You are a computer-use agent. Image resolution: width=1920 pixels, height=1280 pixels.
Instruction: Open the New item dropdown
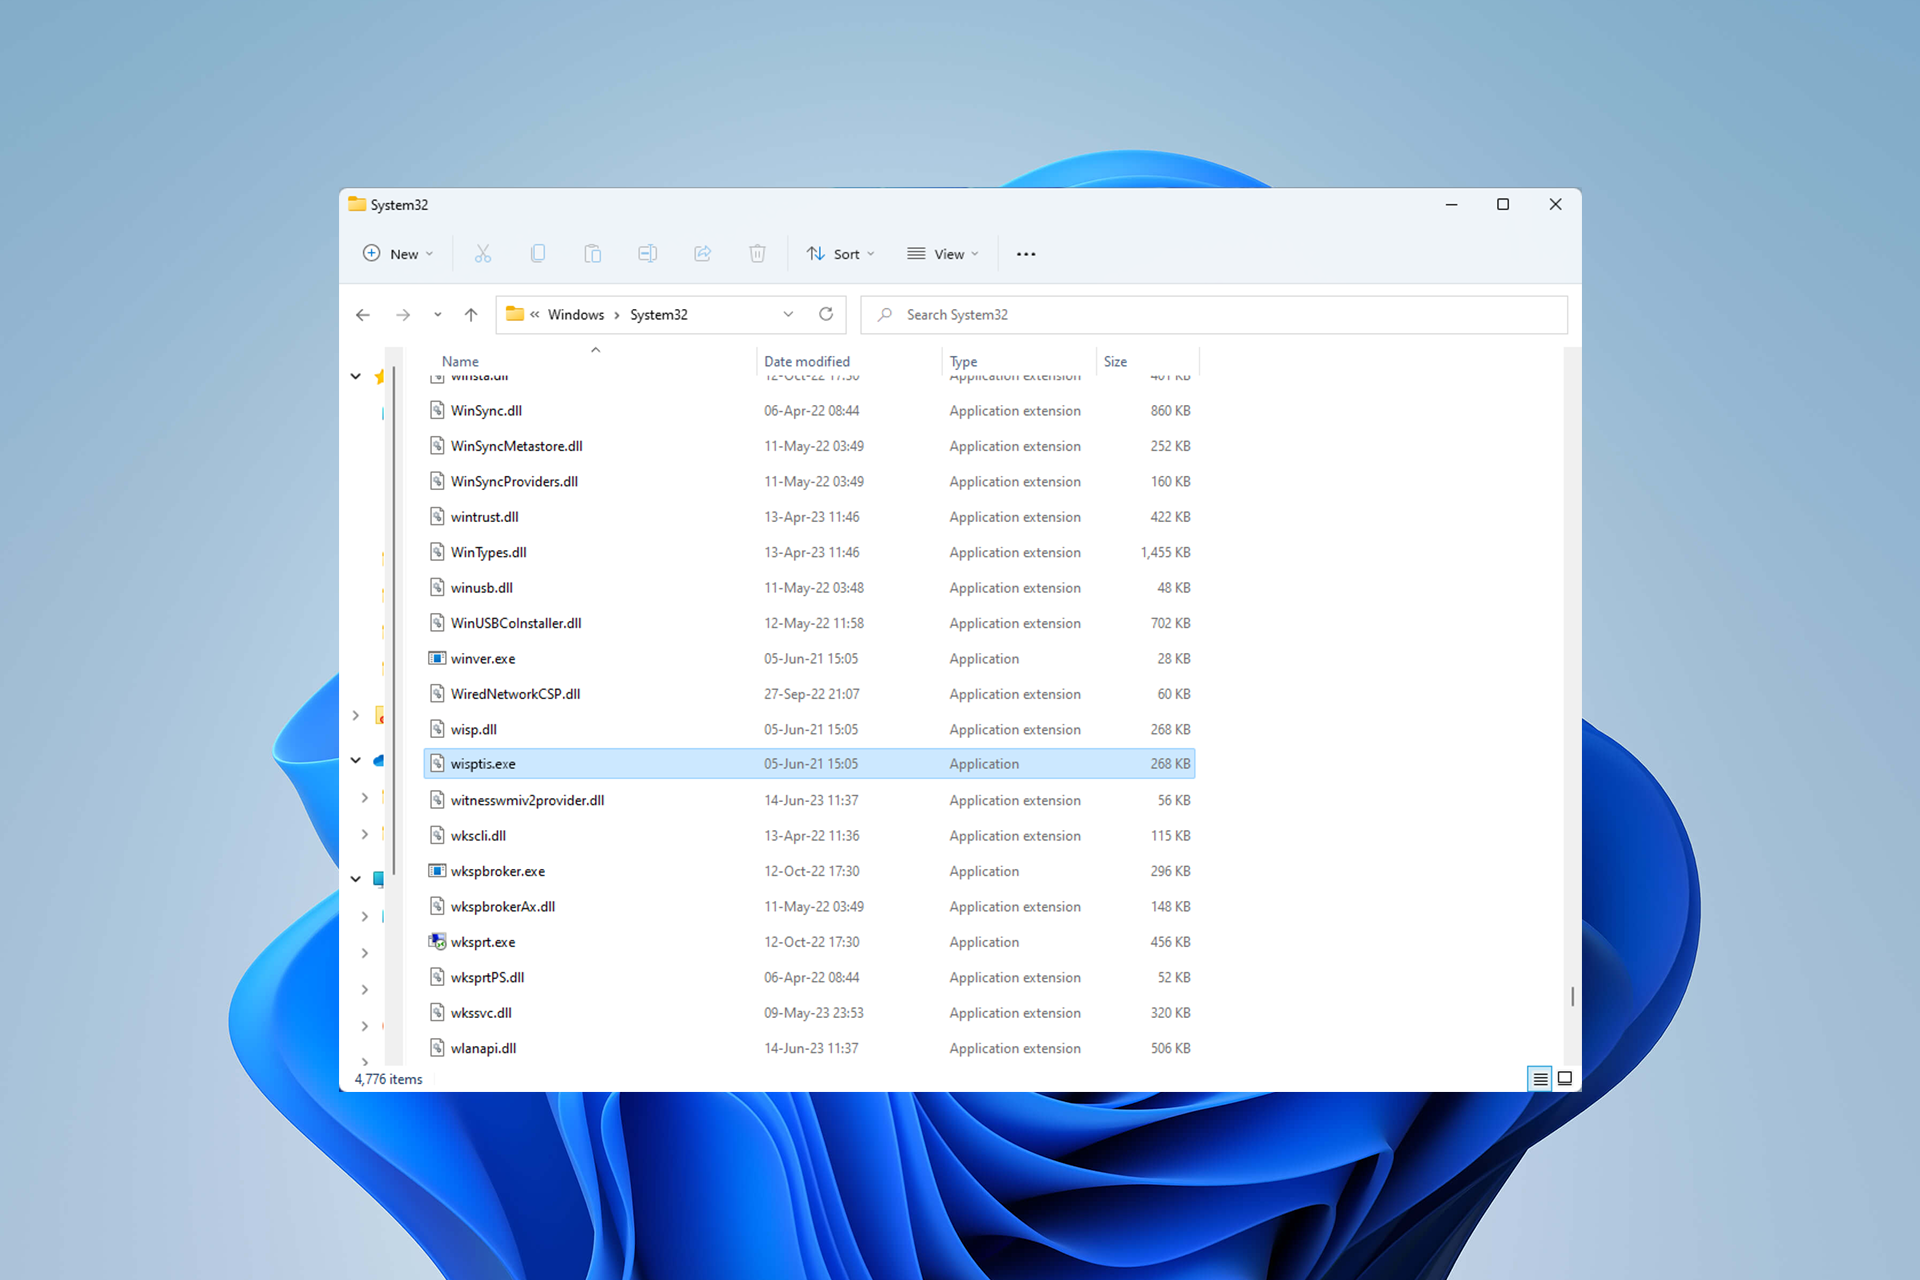point(398,254)
